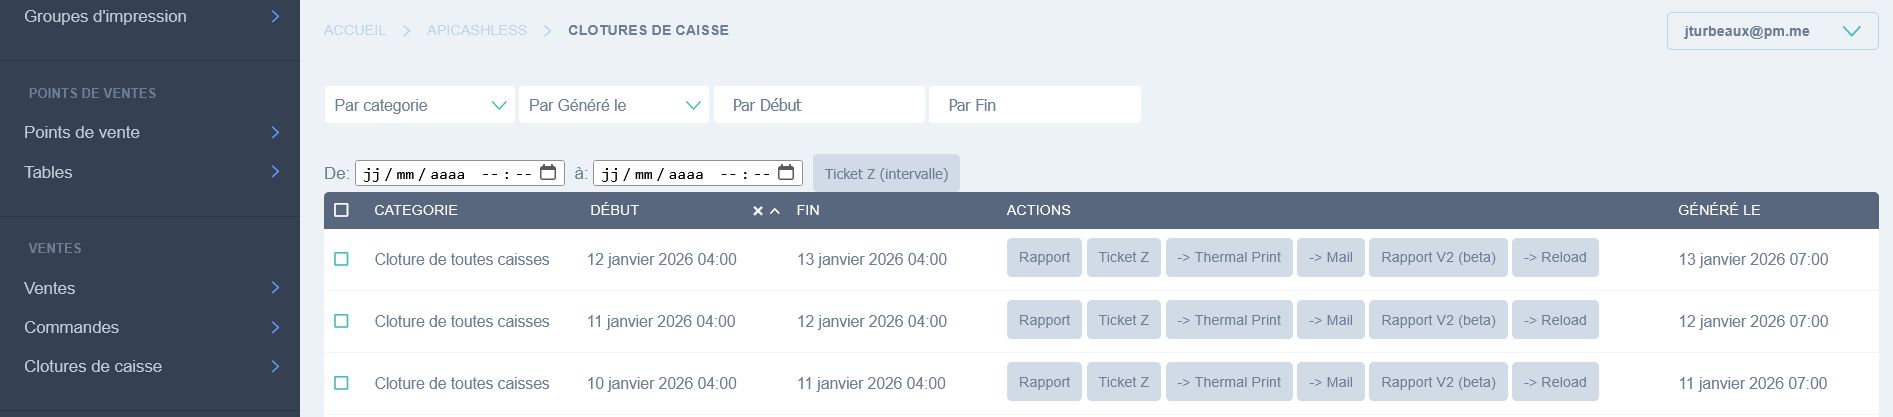Clear the Début column sort with the X icon
Image resolution: width=1893 pixels, height=417 pixels.
pos(758,211)
